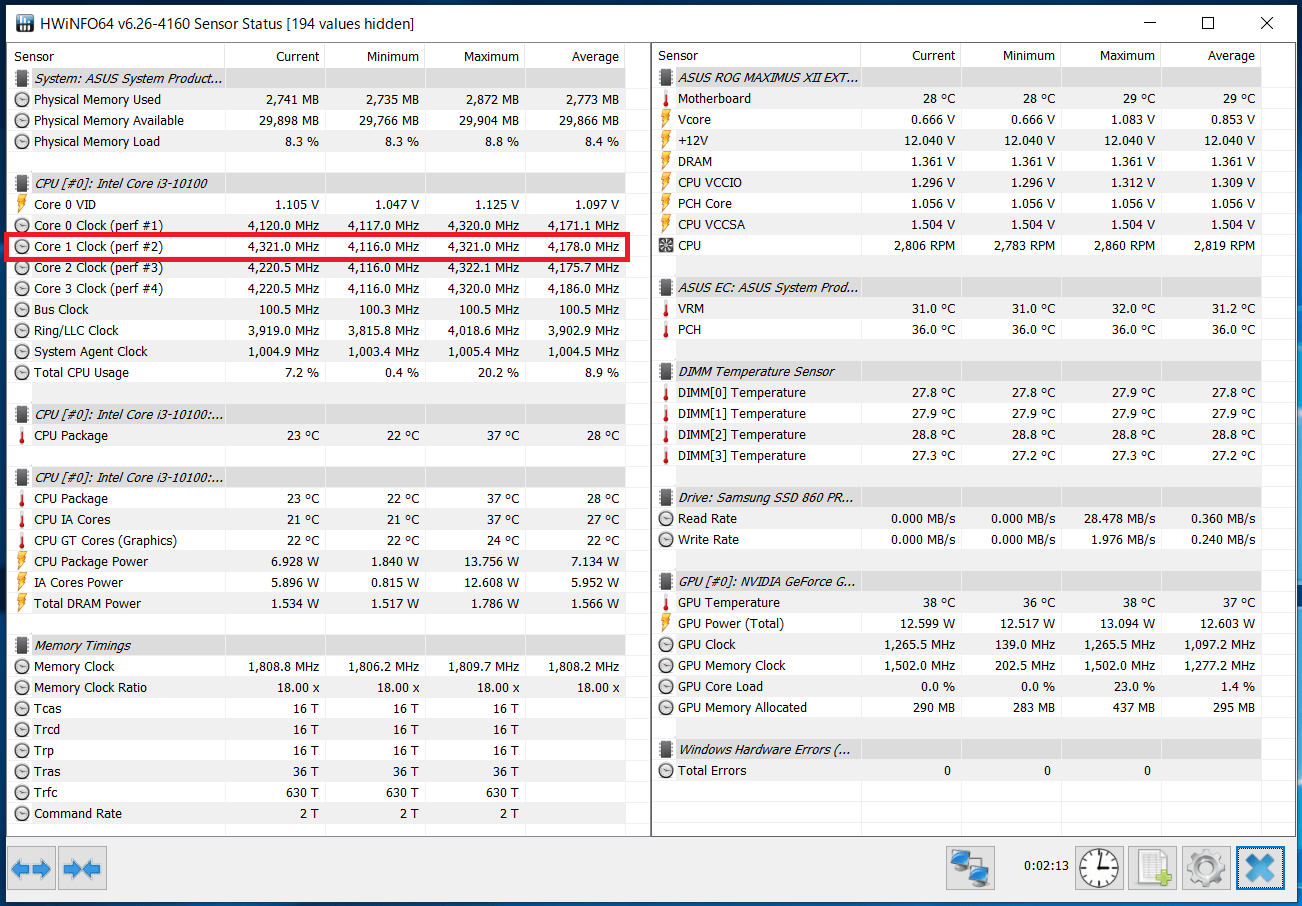Select the Core 0 Clock (perf #1) row
Viewport: 1302px width, 906px height.
point(317,225)
